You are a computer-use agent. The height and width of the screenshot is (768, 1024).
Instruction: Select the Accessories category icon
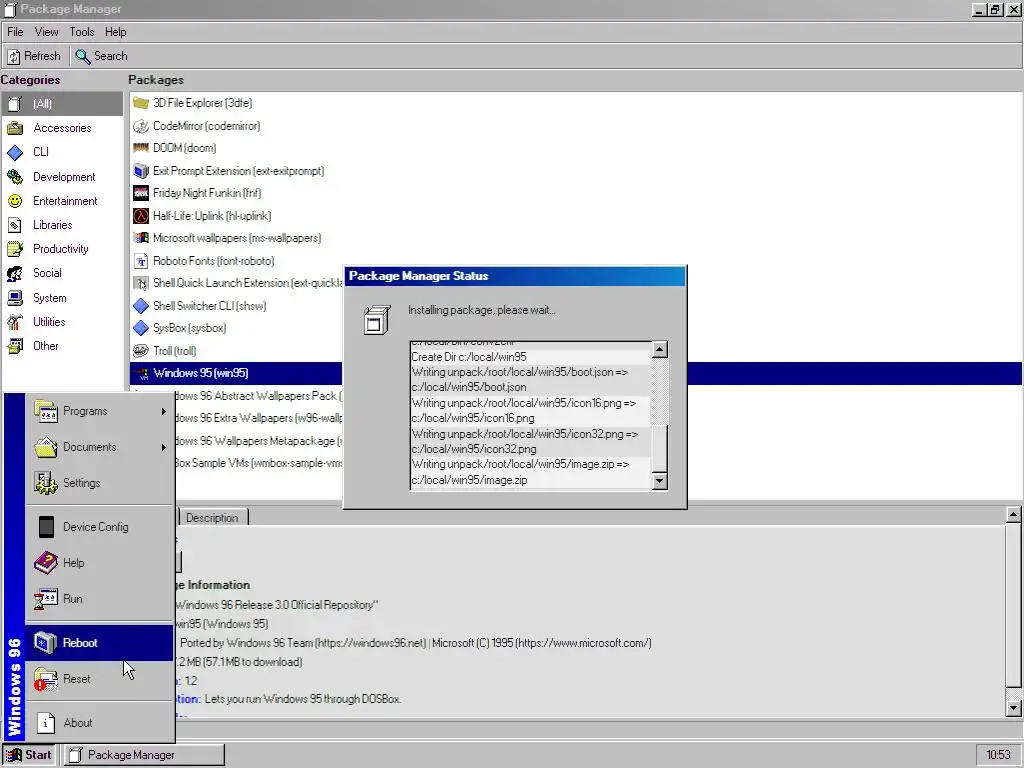tap(15, 128)
